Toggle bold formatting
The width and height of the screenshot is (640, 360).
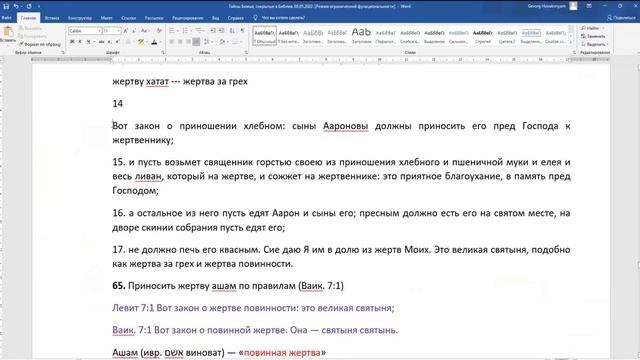click(72, 42)
